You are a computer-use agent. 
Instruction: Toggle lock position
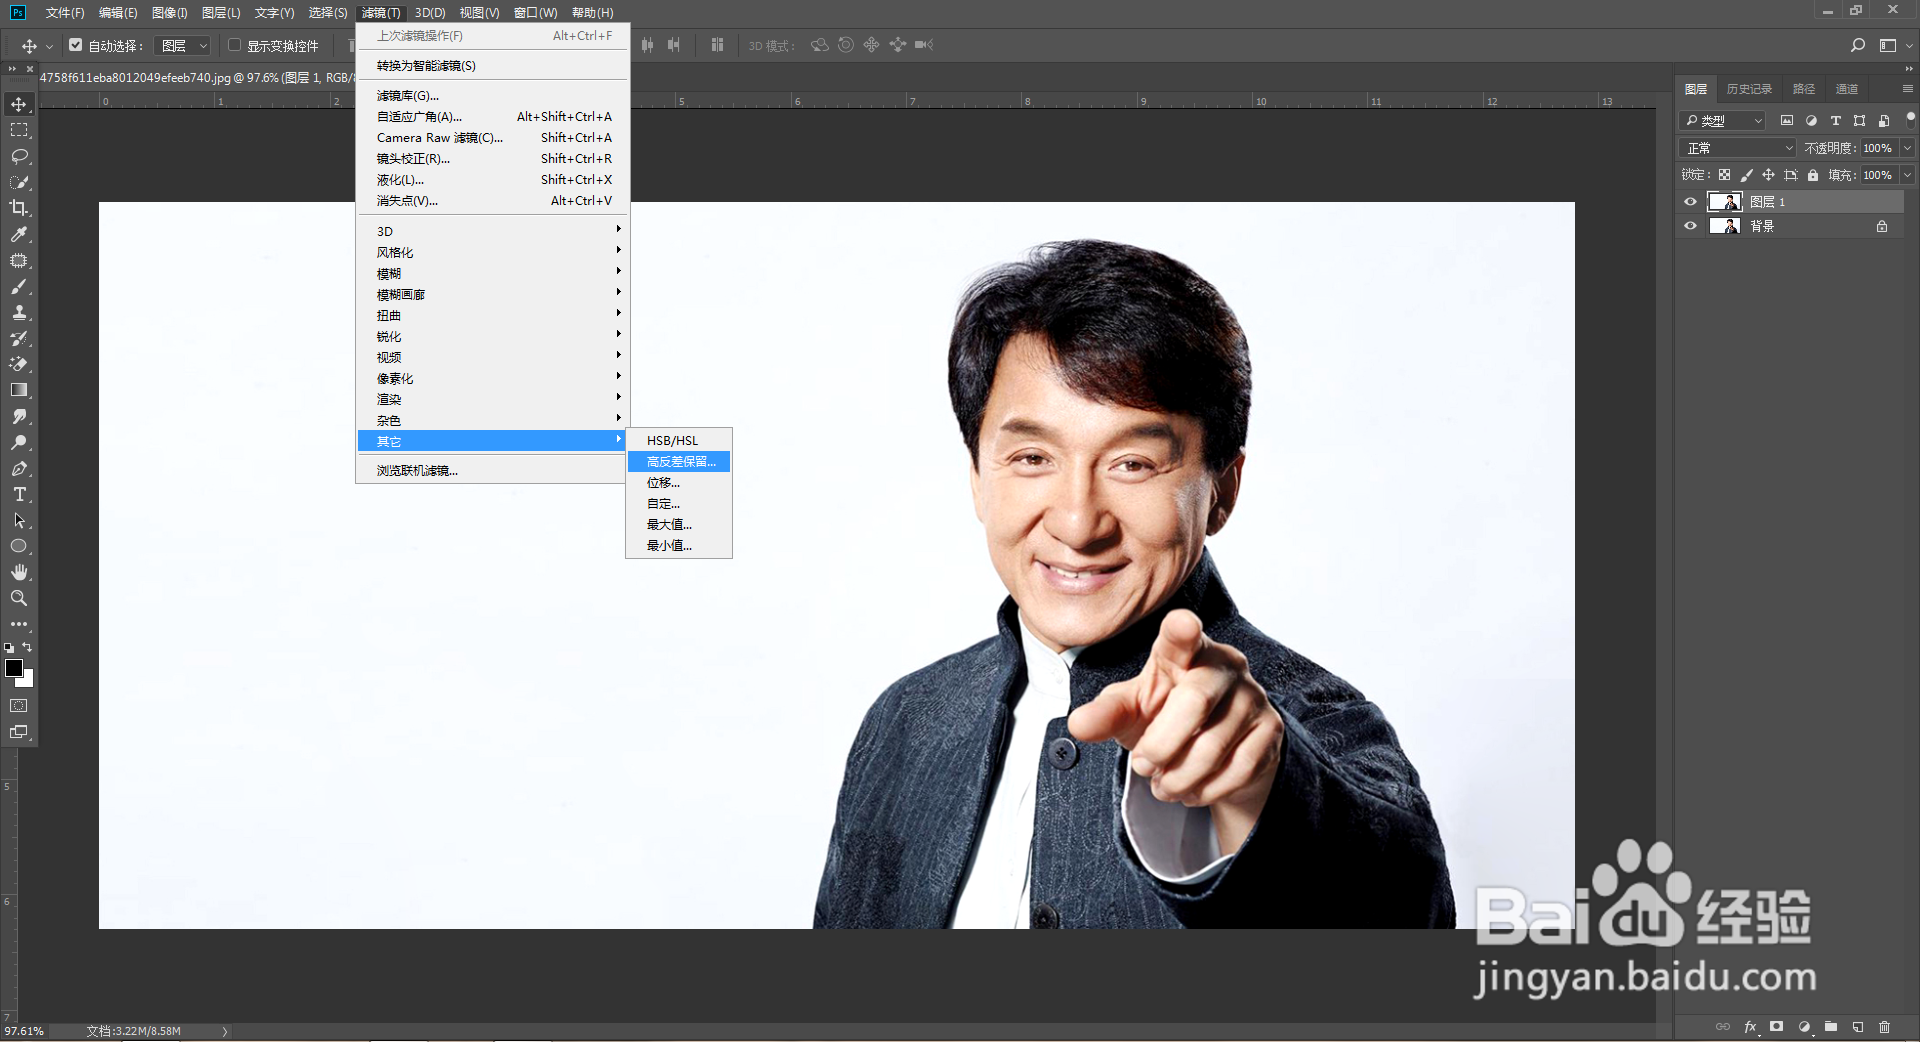pos(1769,175)
